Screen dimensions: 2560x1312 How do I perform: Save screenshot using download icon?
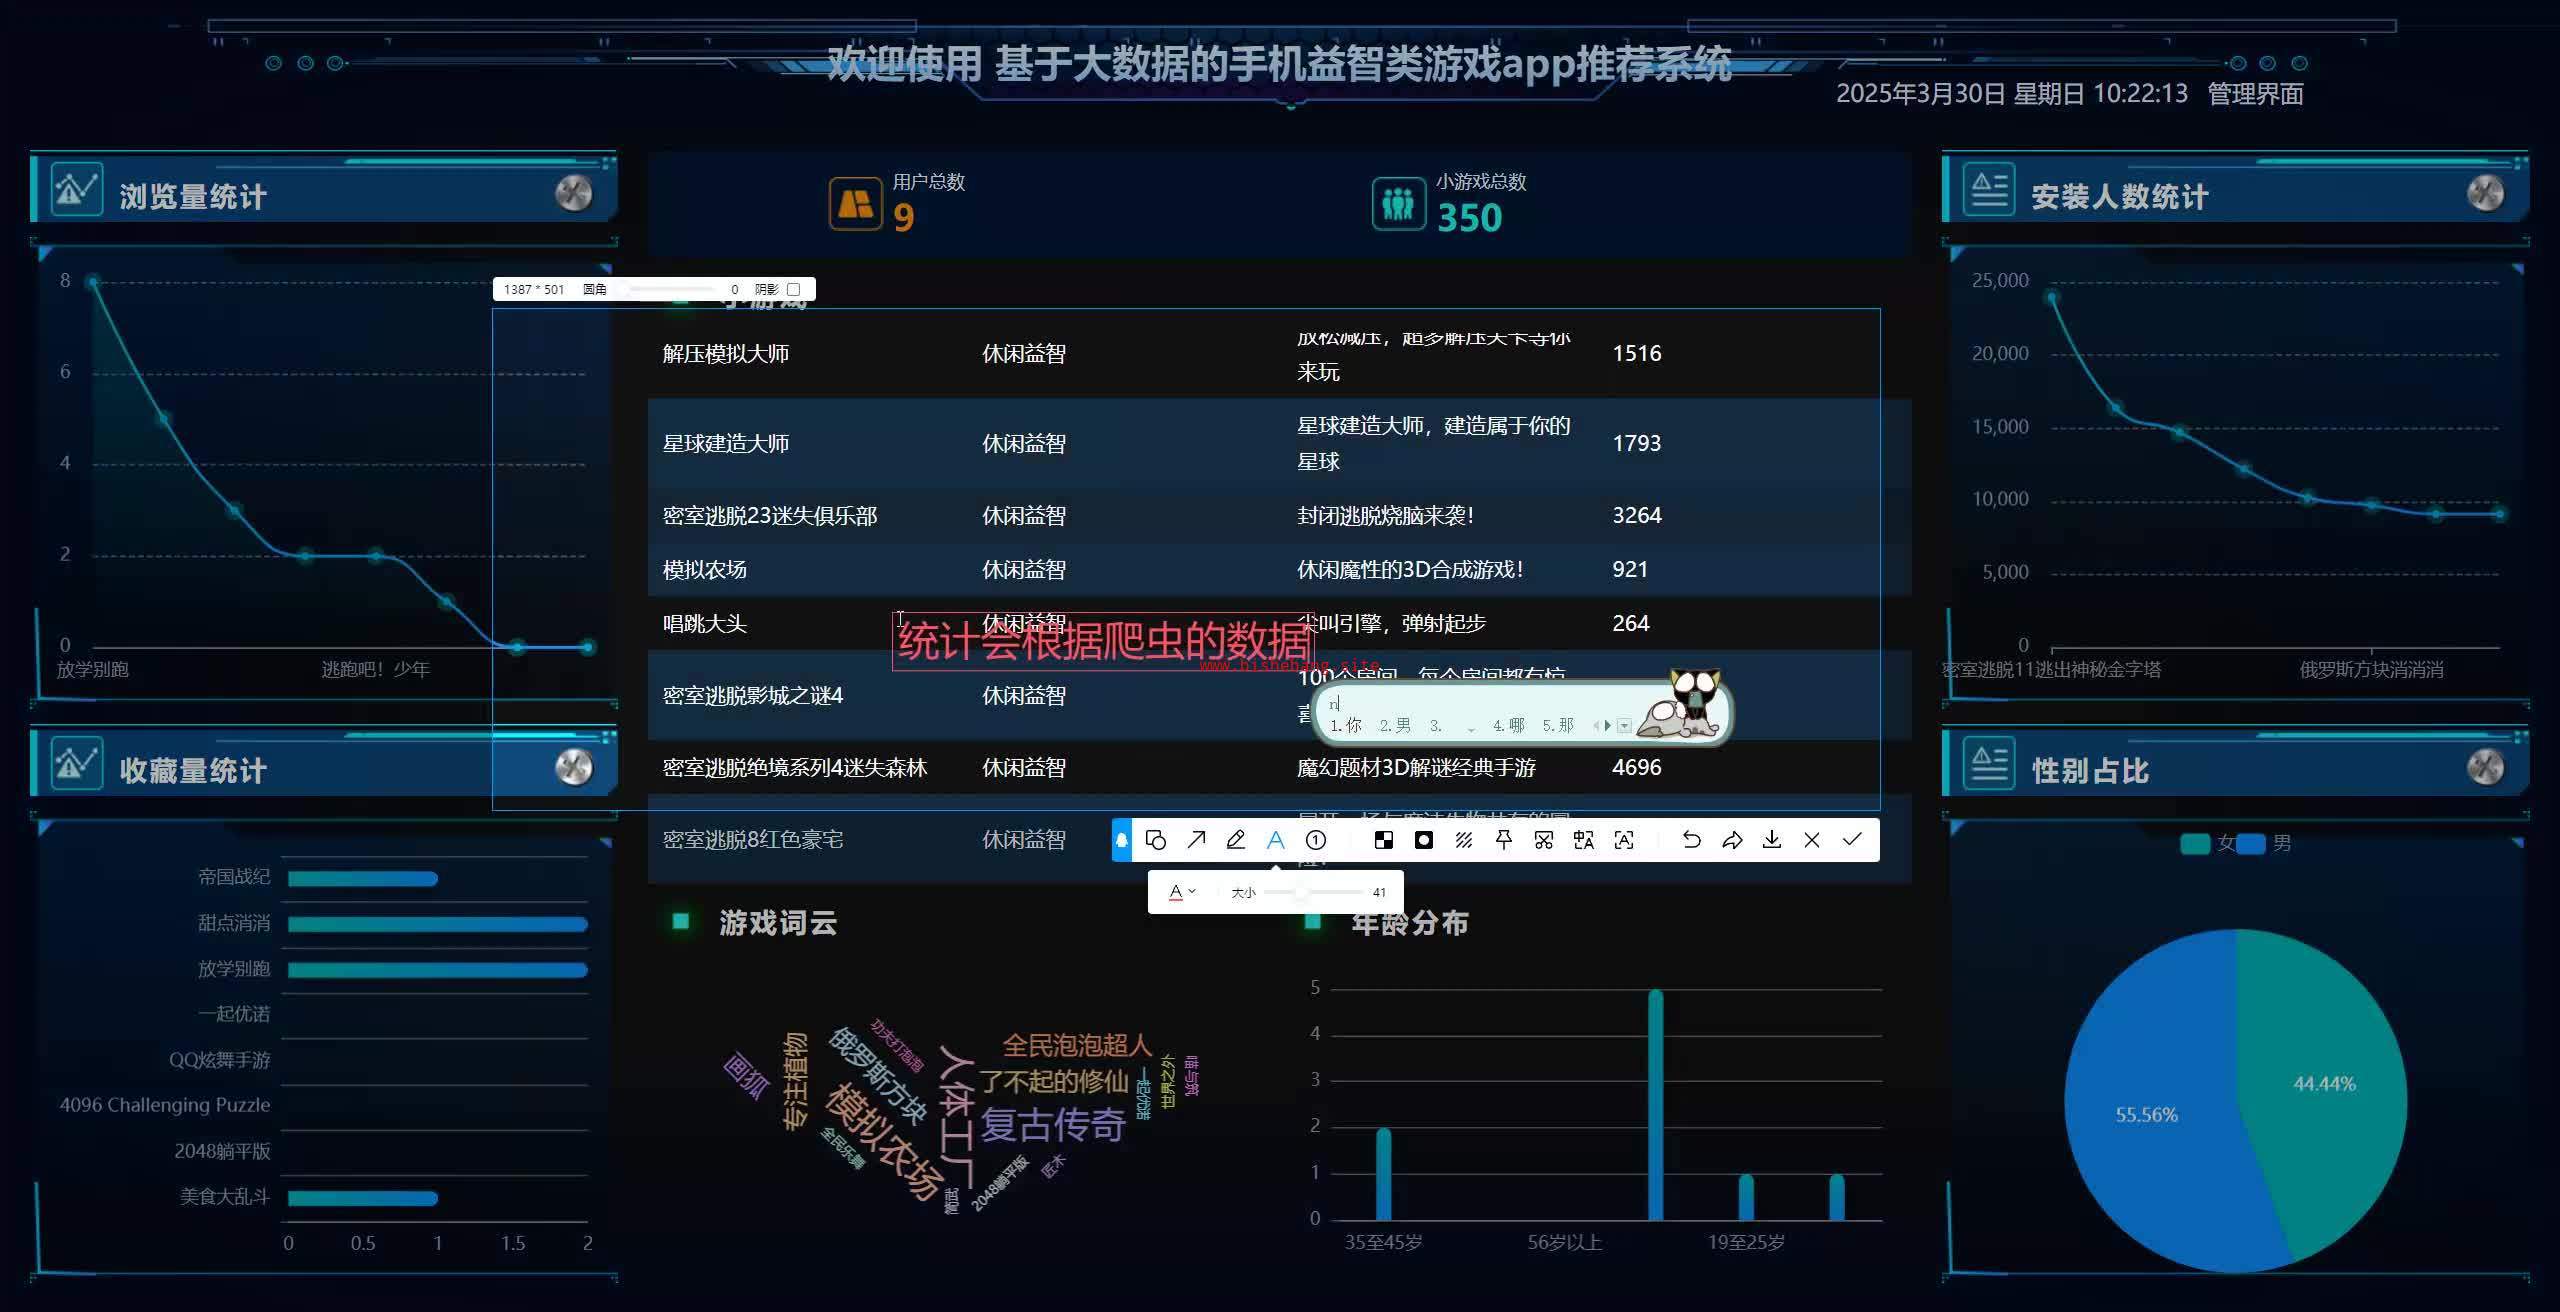1771,840
